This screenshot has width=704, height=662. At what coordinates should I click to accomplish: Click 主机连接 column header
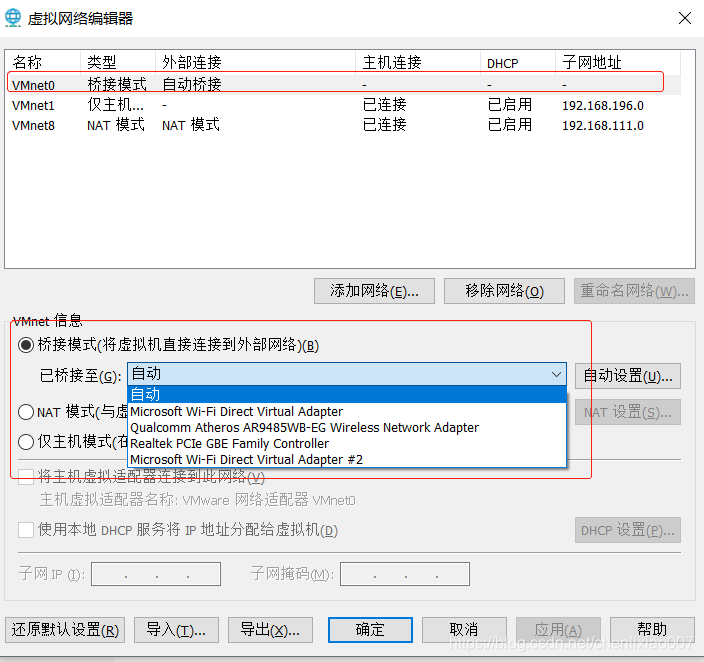click(x=418, y=62)
